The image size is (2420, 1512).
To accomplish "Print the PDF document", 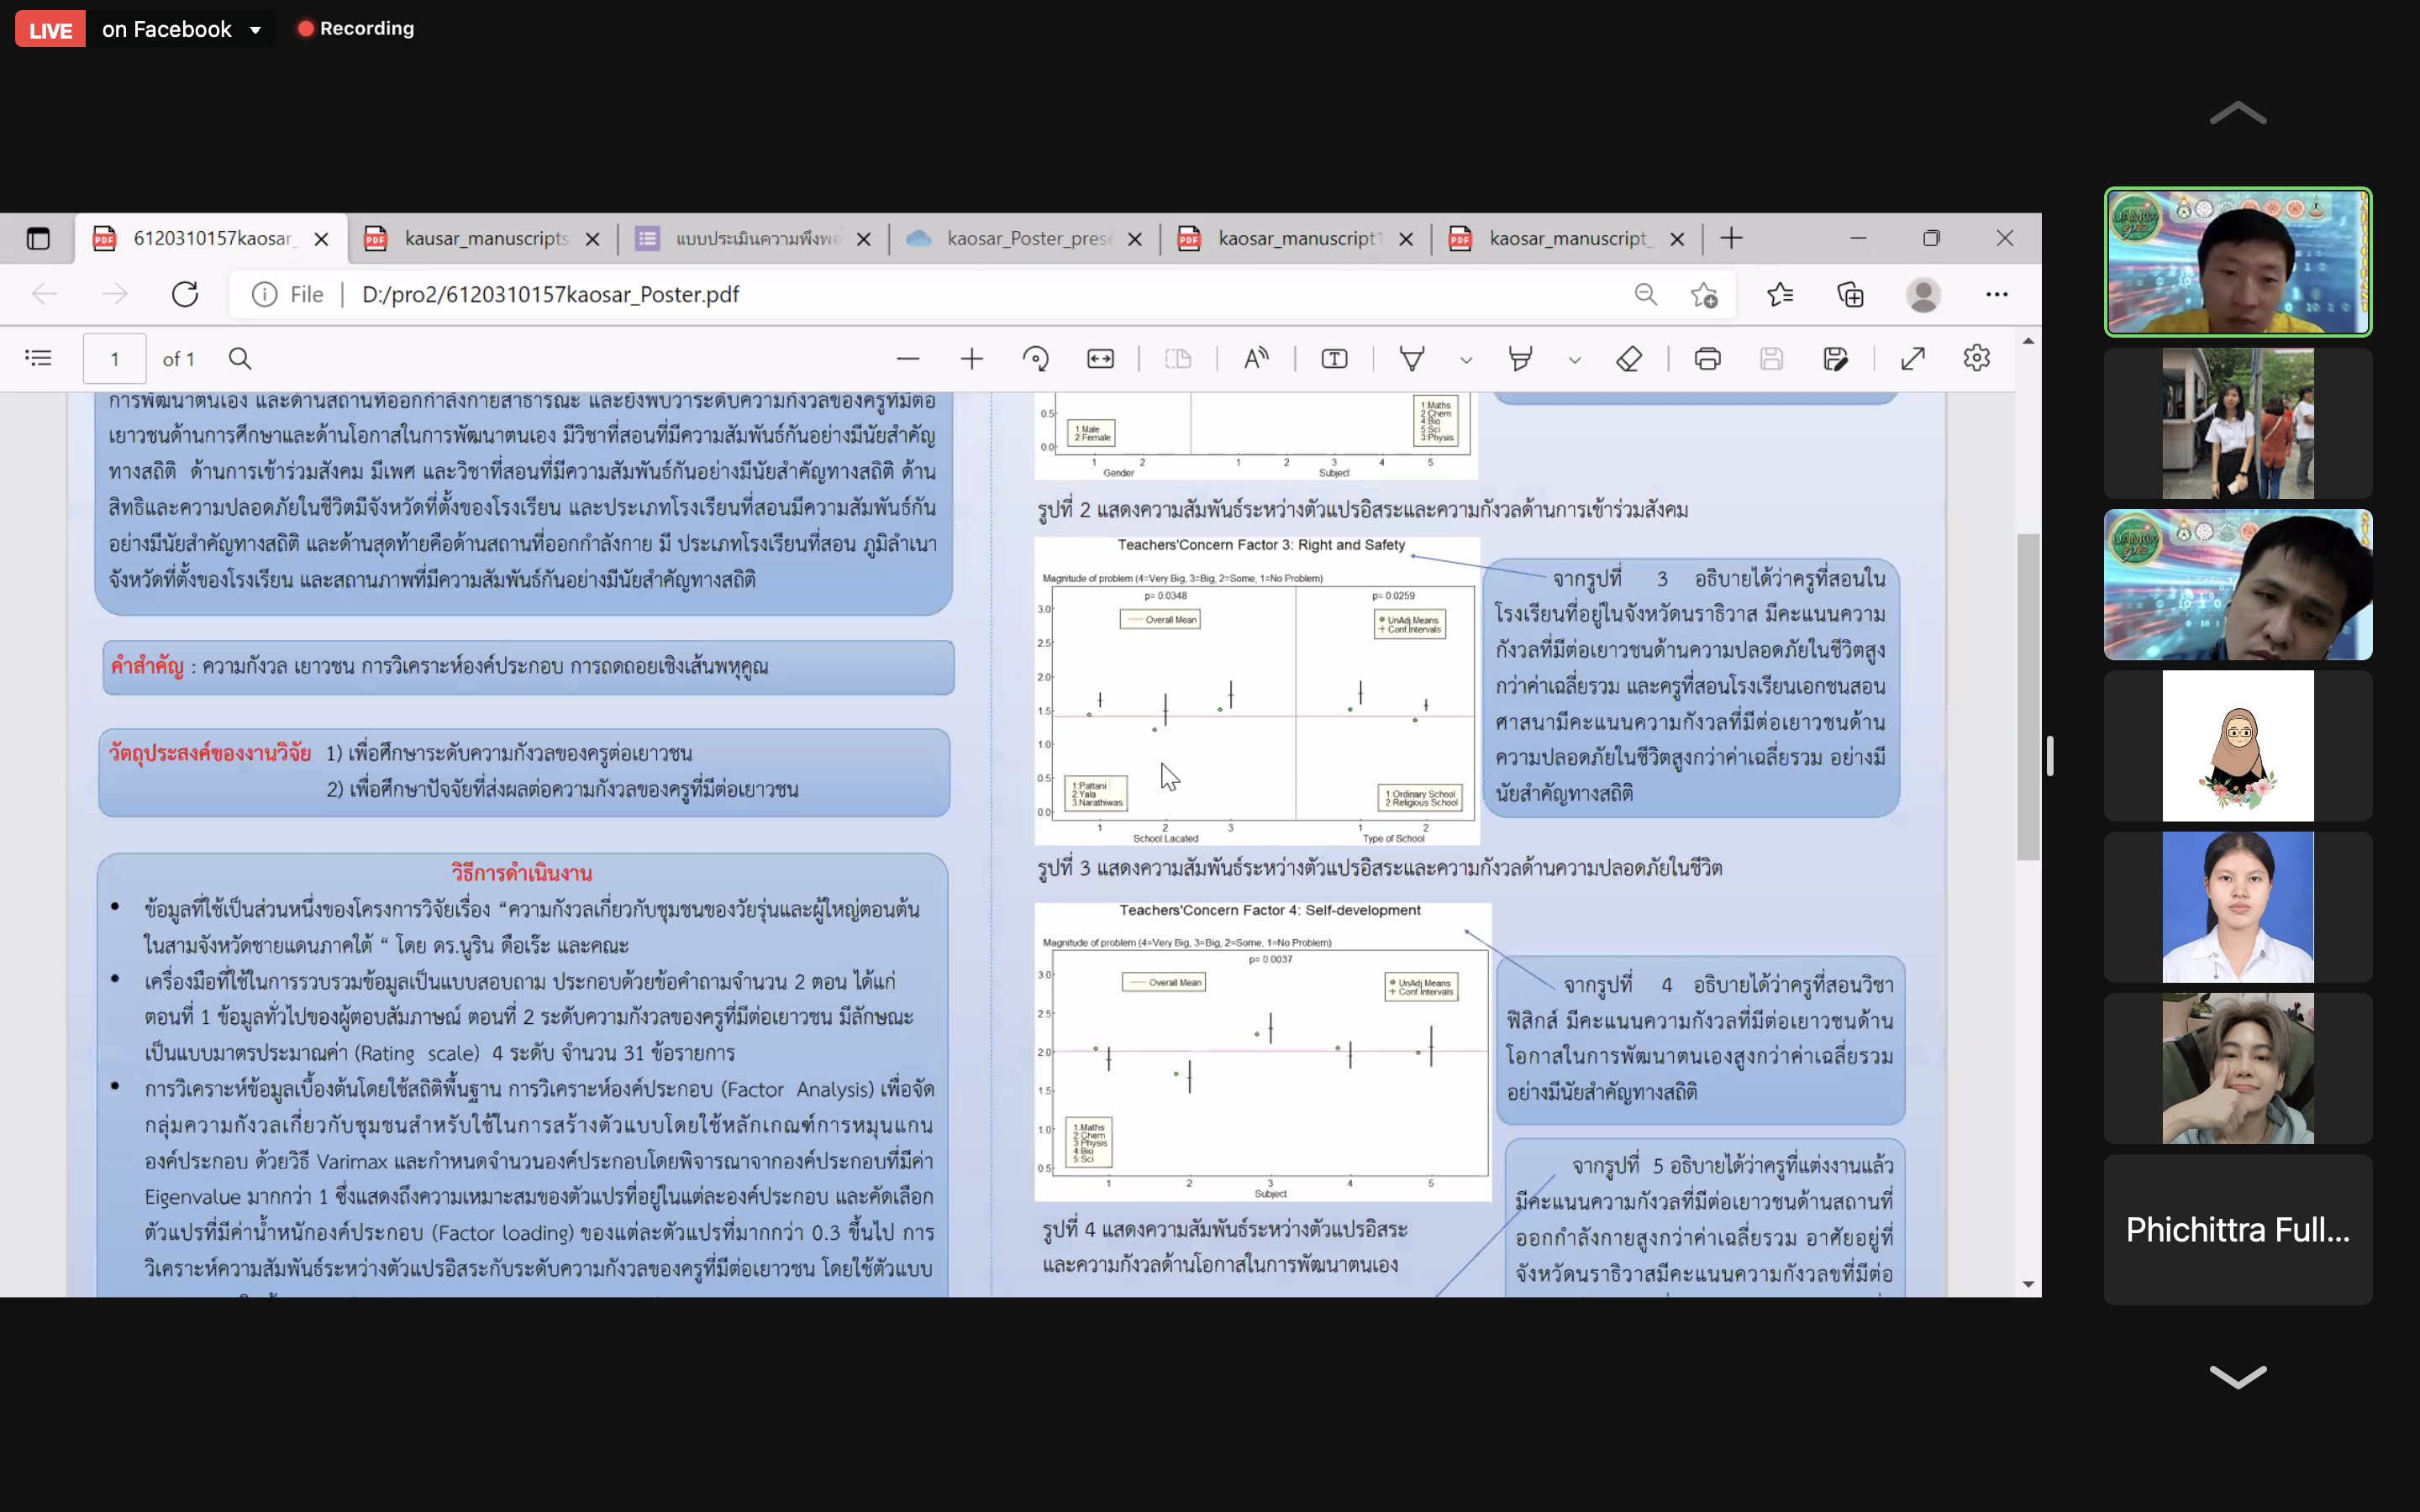I will click(1707, 358).
